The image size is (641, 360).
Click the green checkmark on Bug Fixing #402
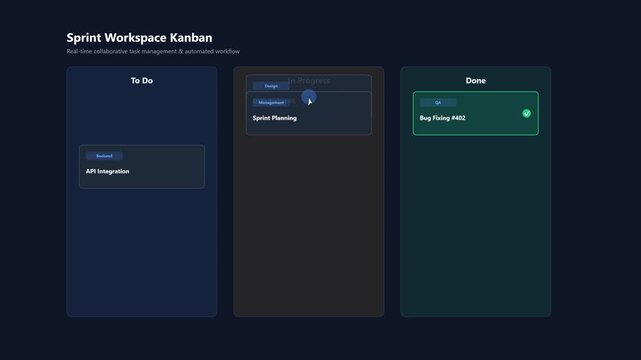click(527, 113)
